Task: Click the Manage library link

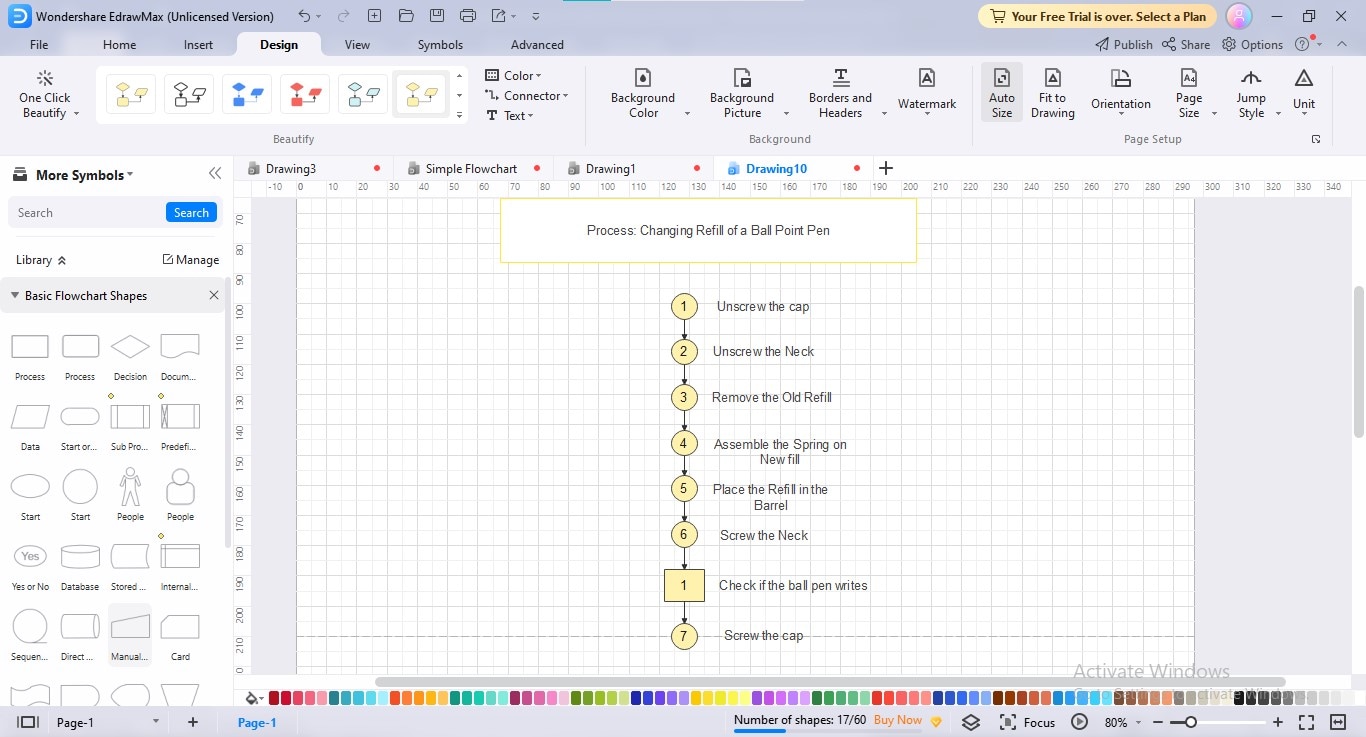Action: coord(190,259)
